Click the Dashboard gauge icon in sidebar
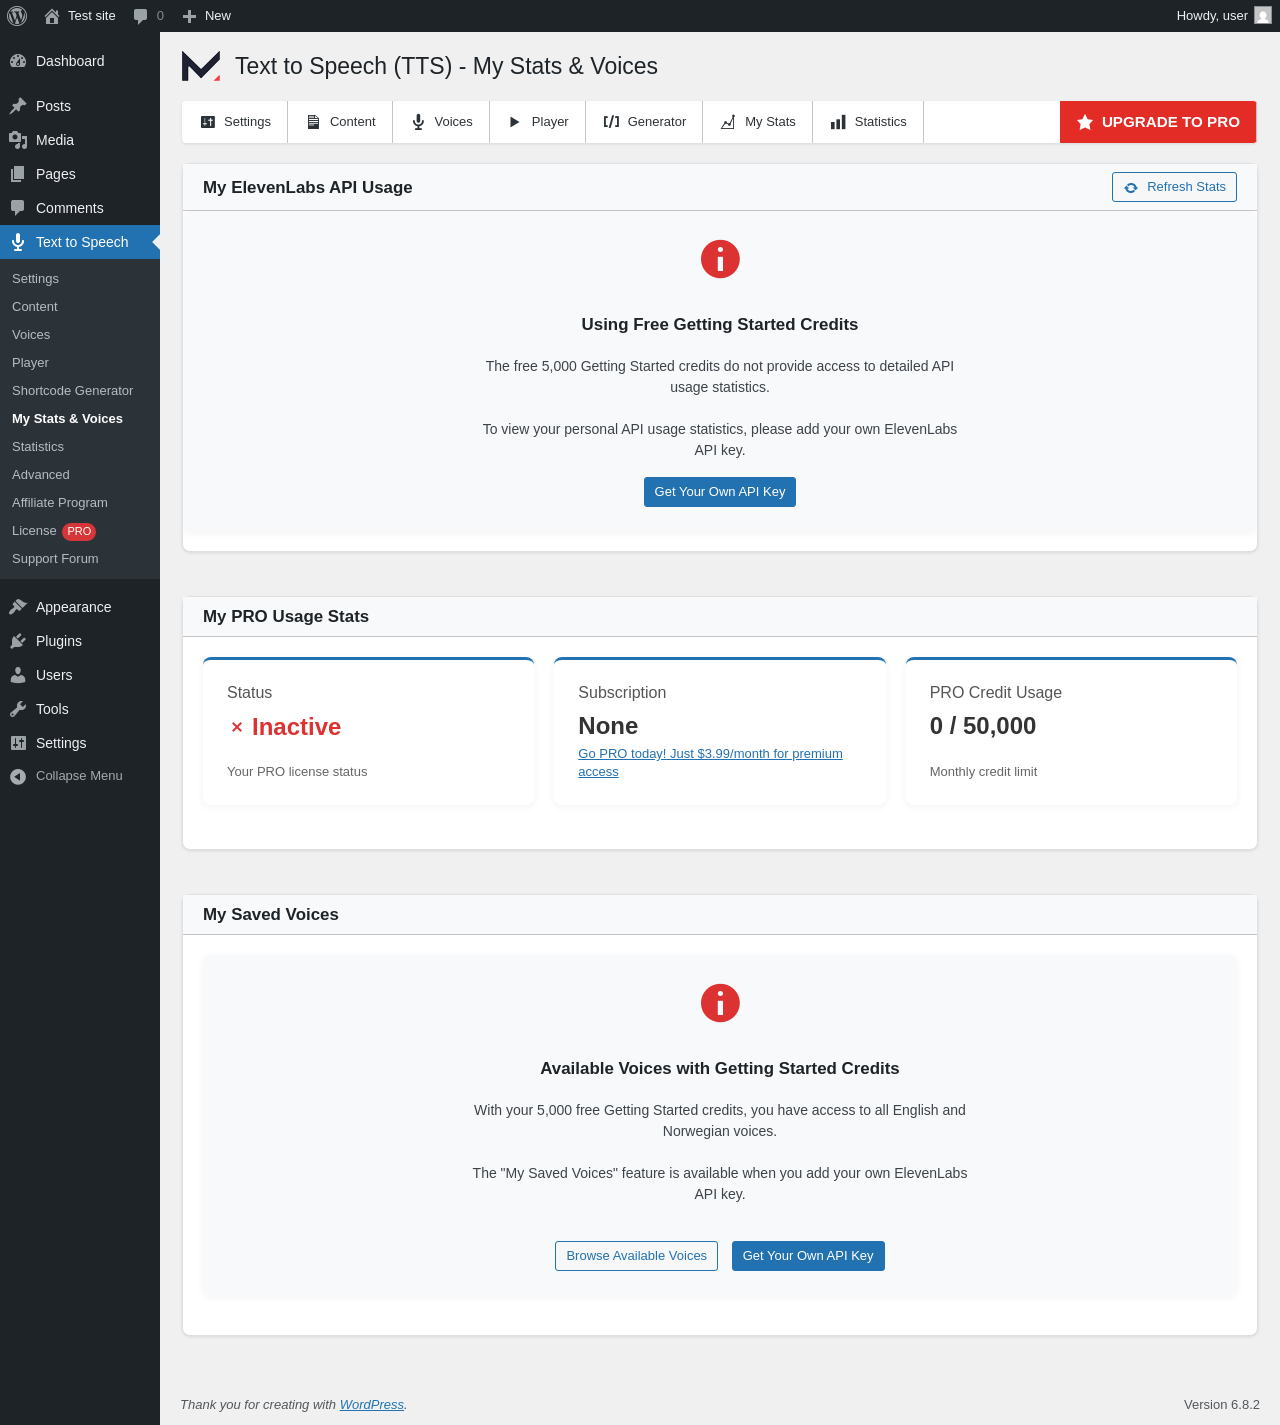 [18, 61]
